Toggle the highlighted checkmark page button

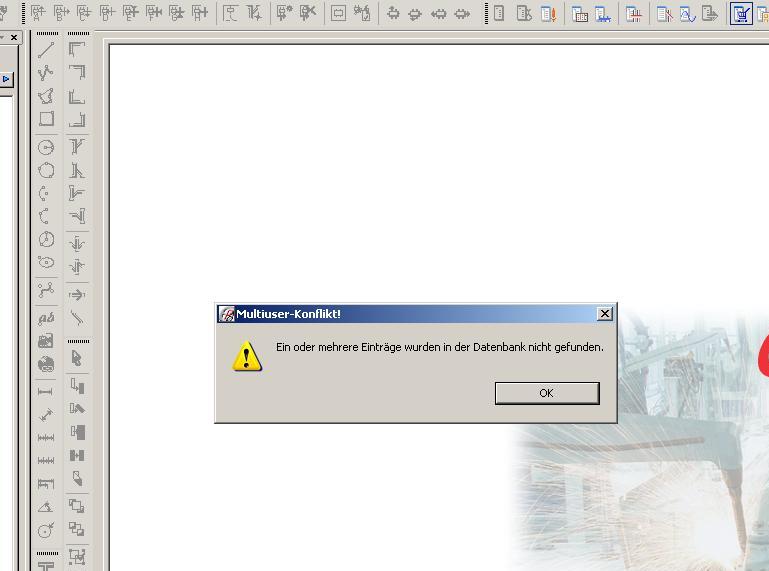pyautogui.click(x=741, y=14)
